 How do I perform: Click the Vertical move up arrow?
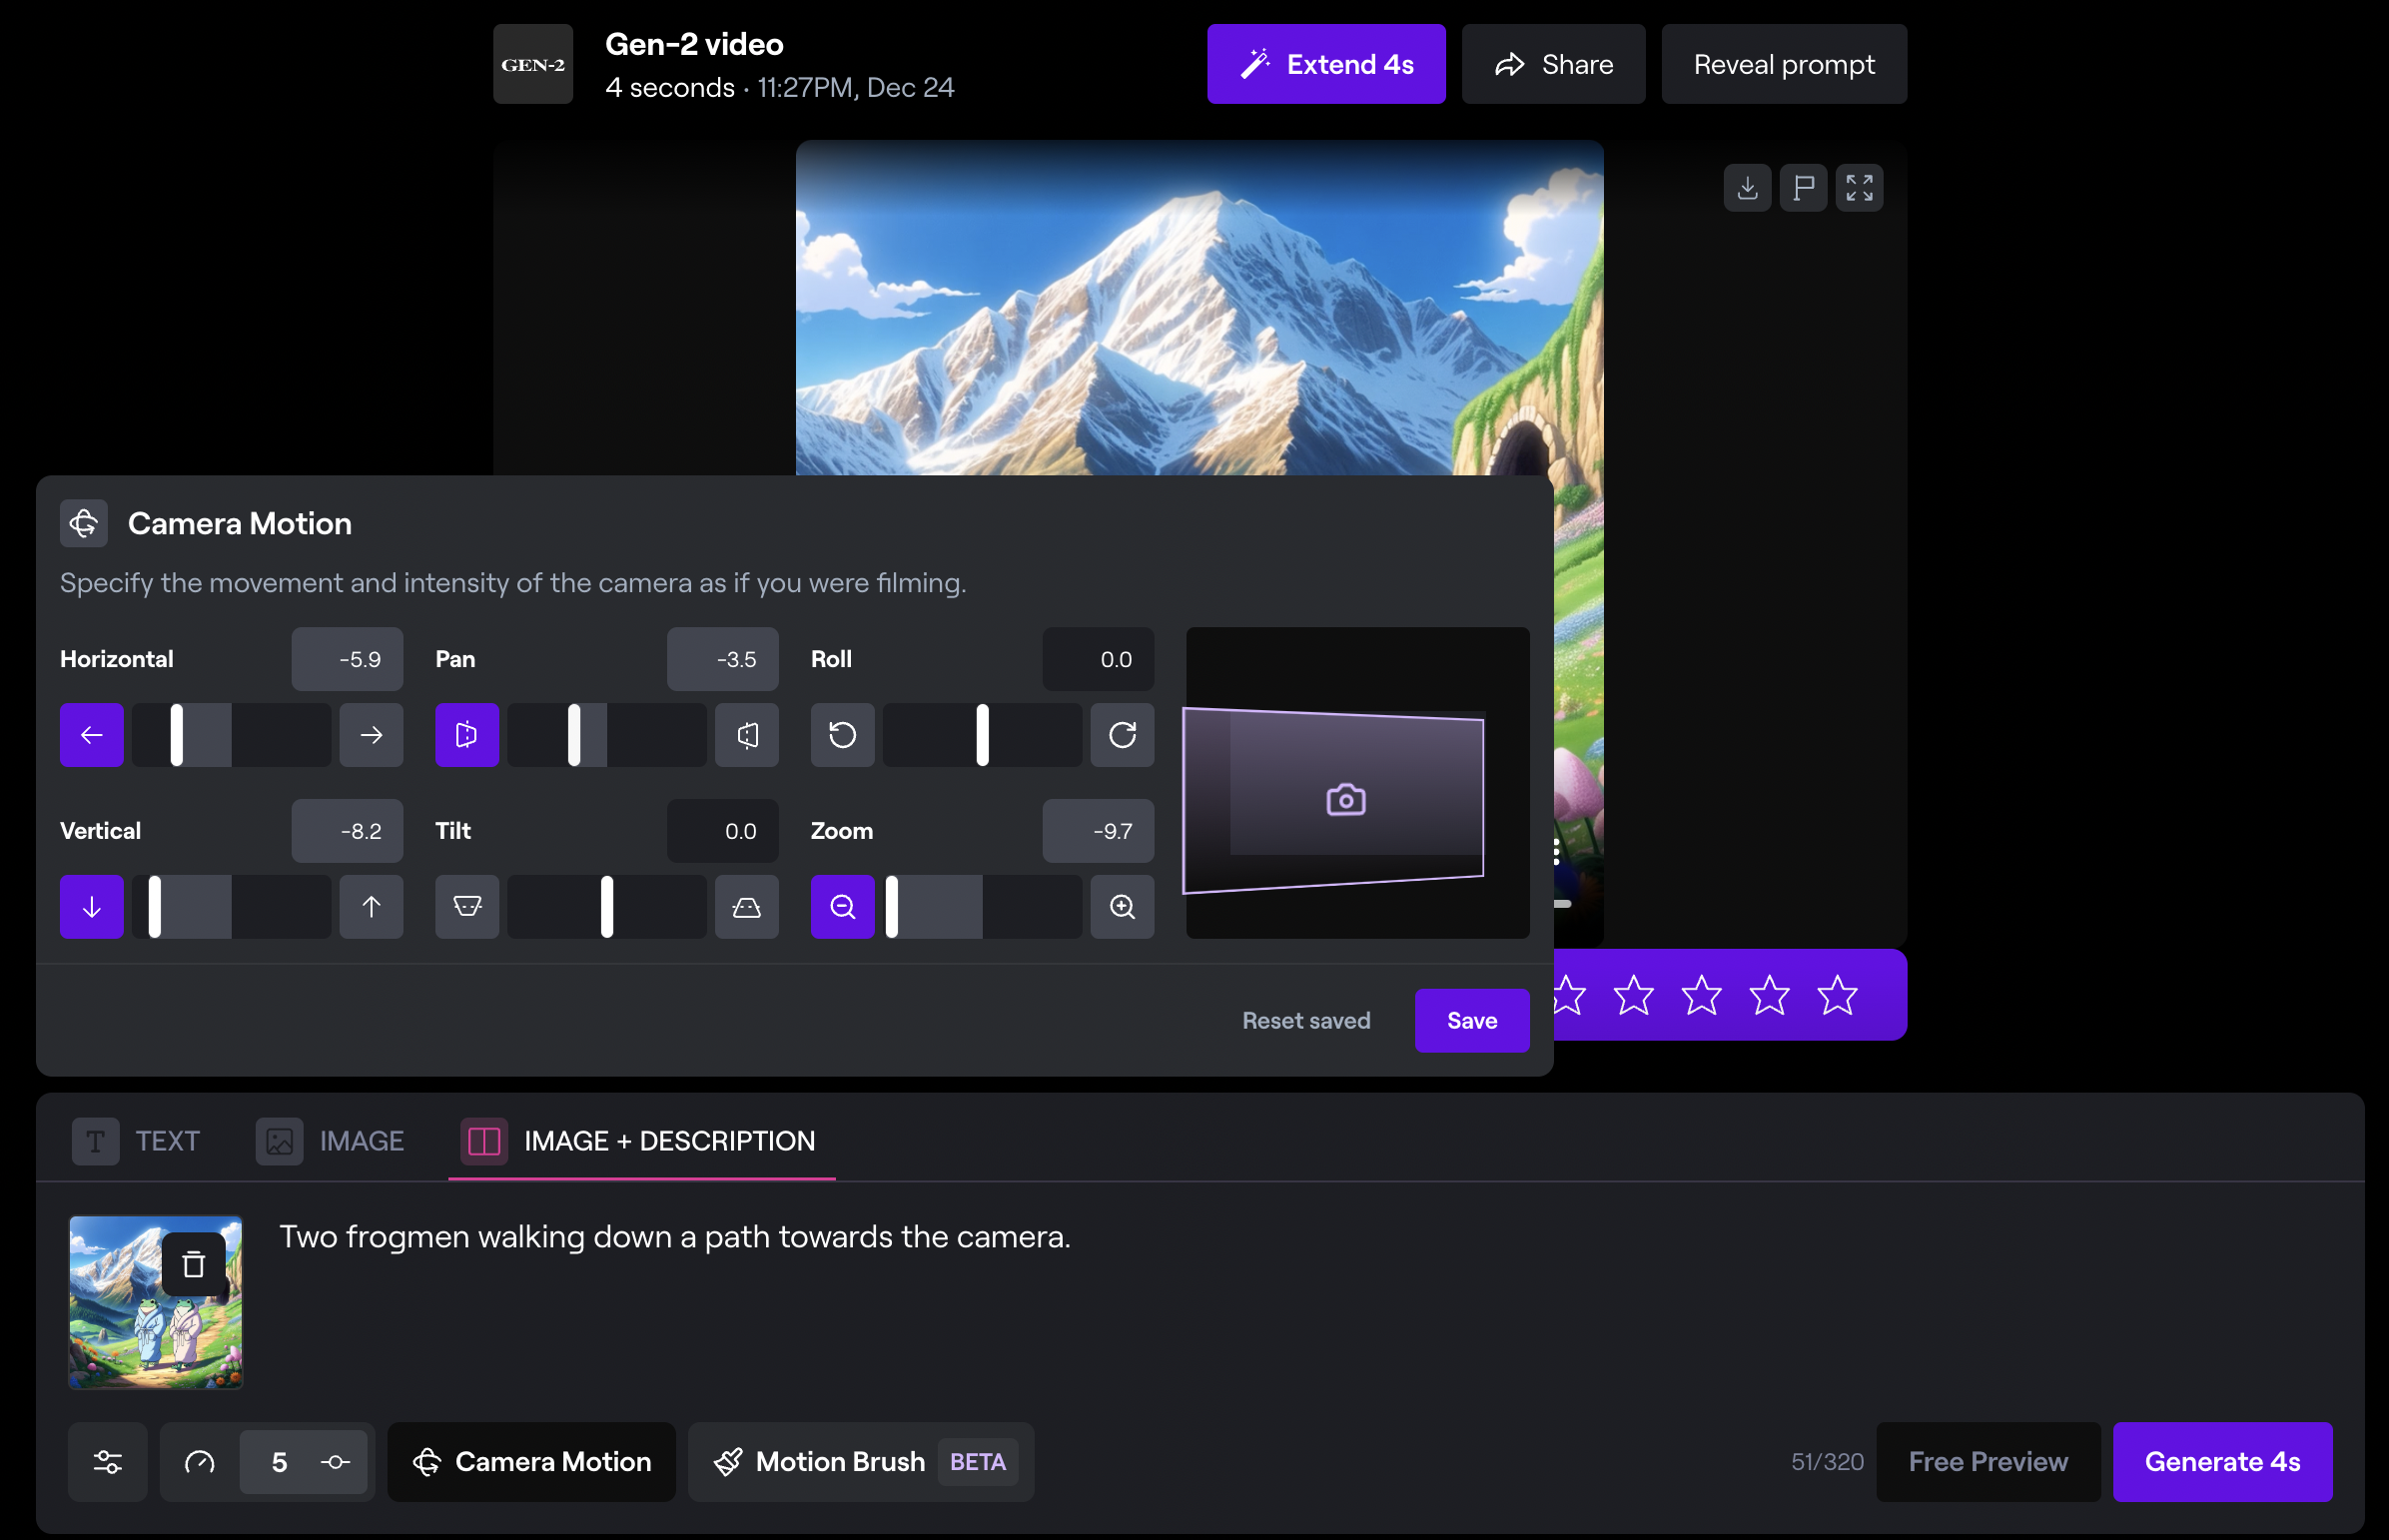click(371, 907)
